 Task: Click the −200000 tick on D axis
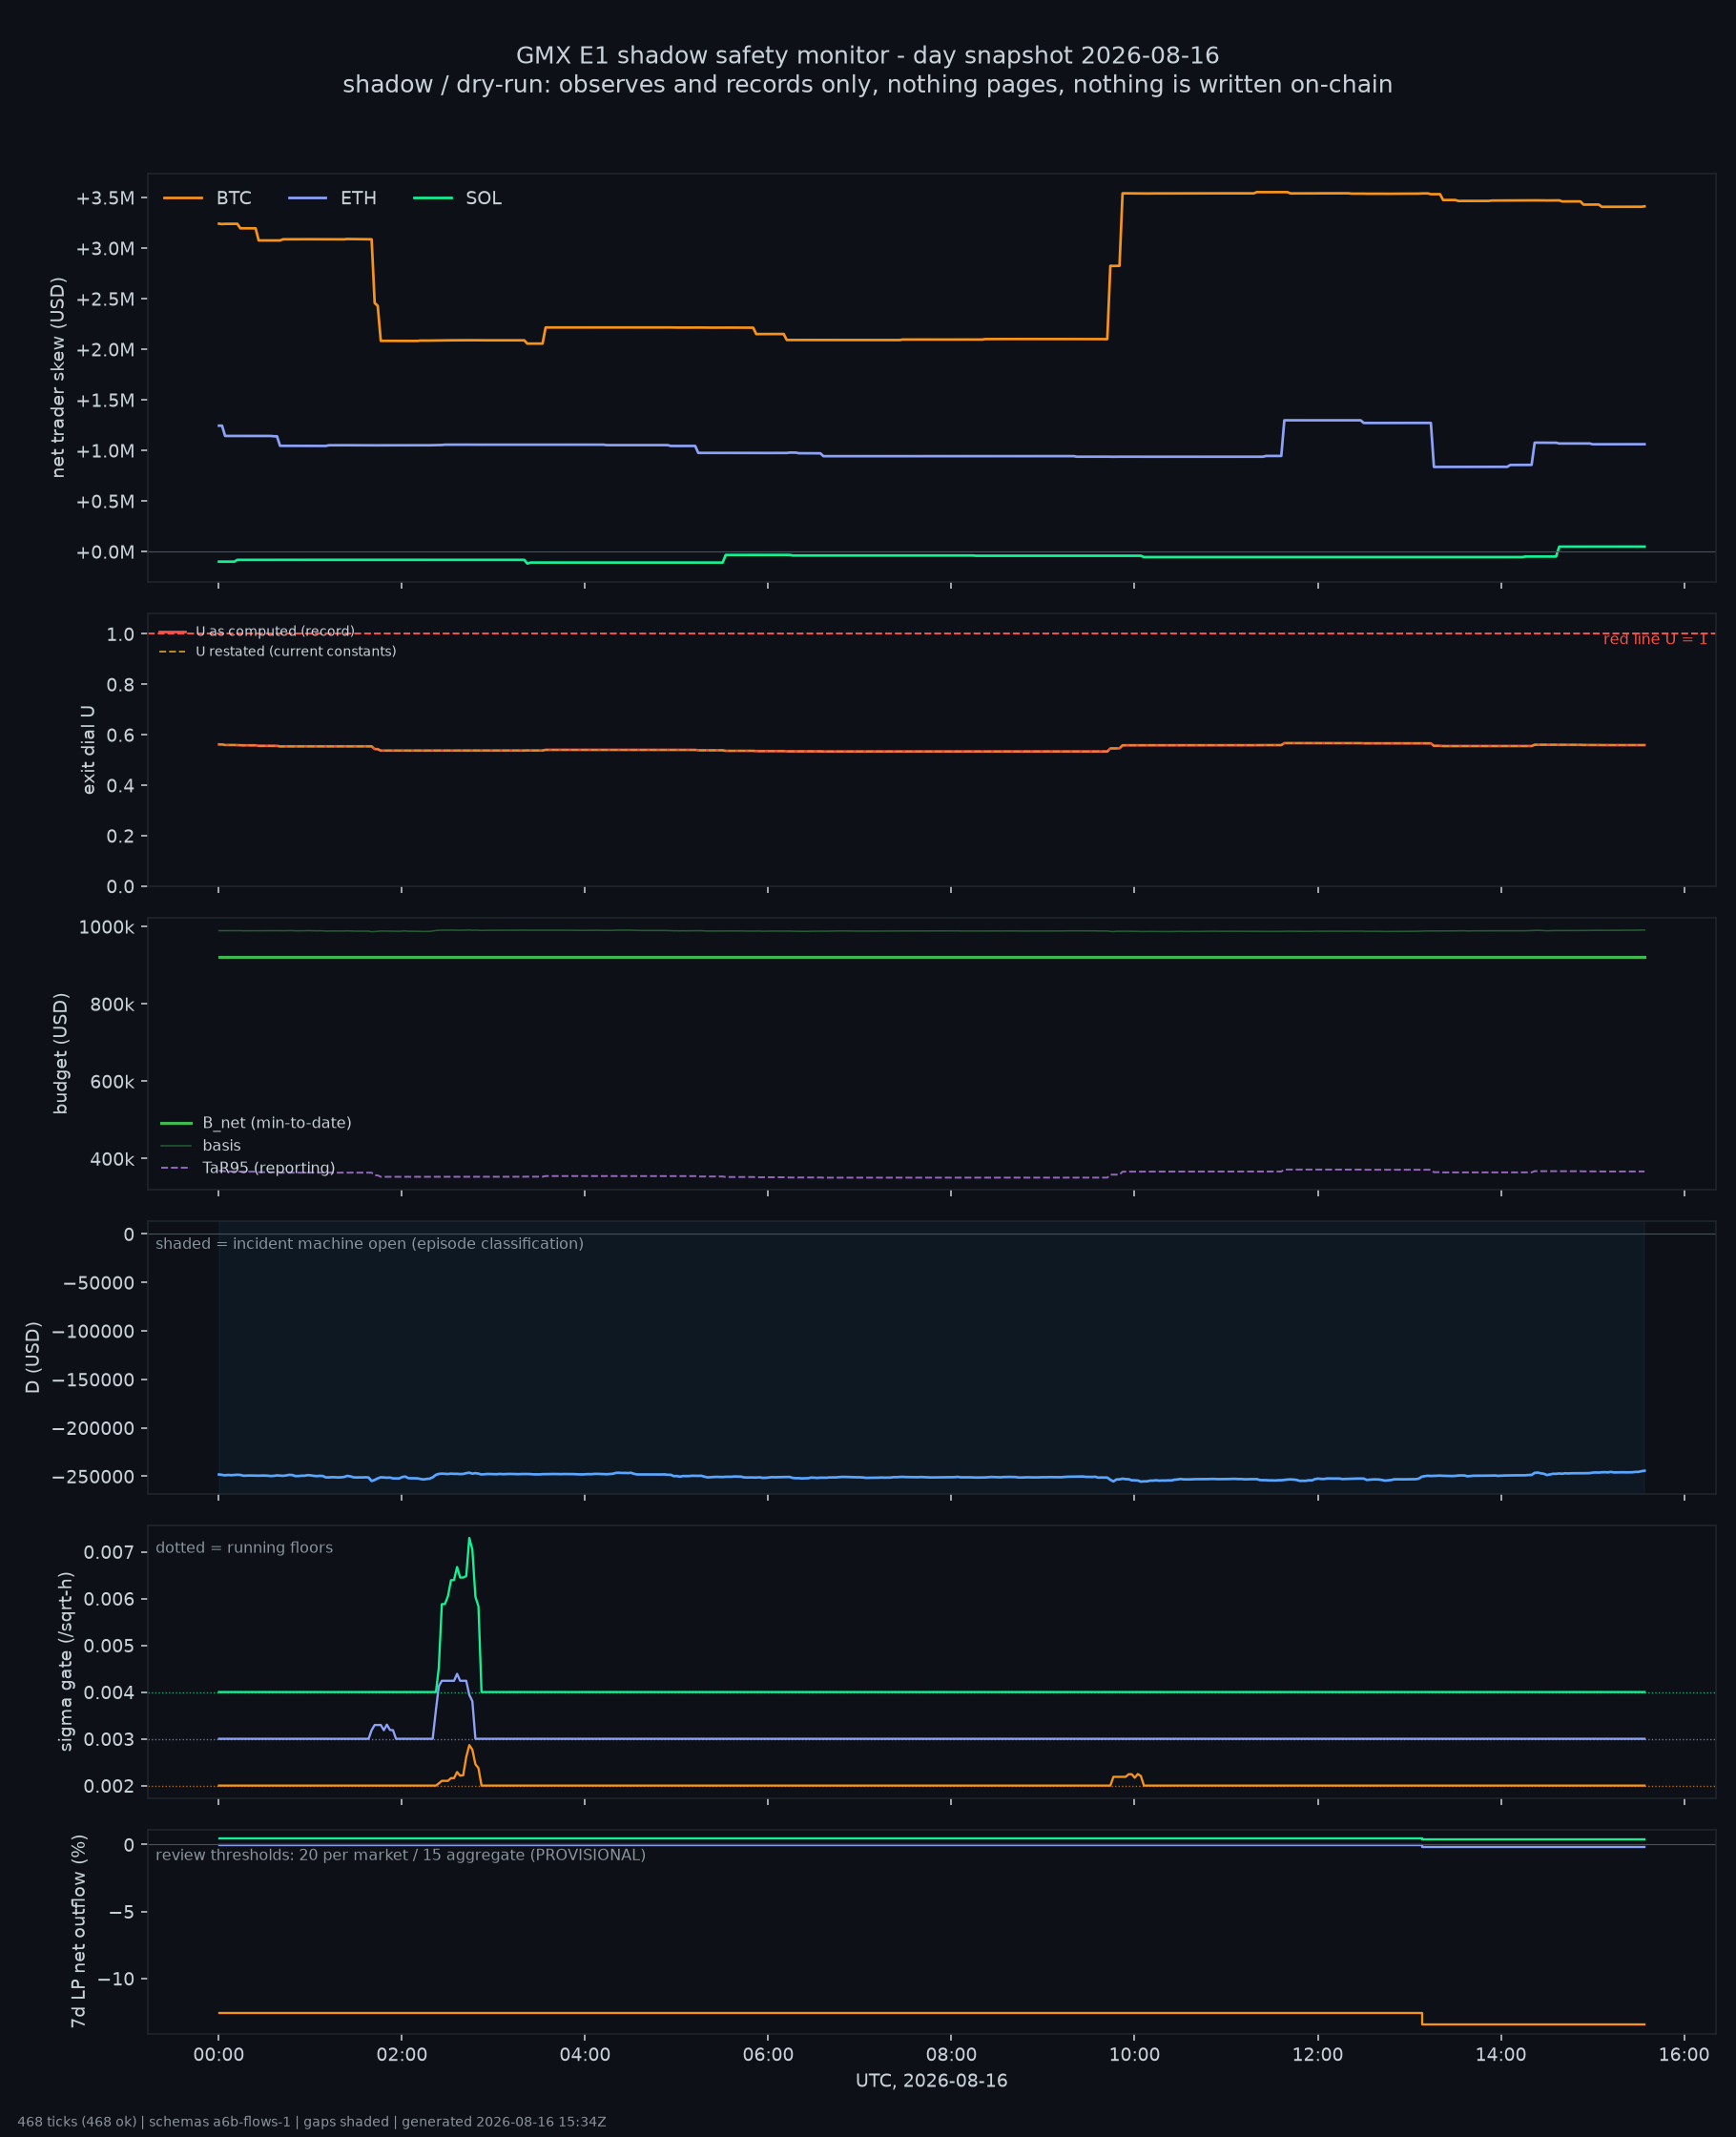(94, 1429)
